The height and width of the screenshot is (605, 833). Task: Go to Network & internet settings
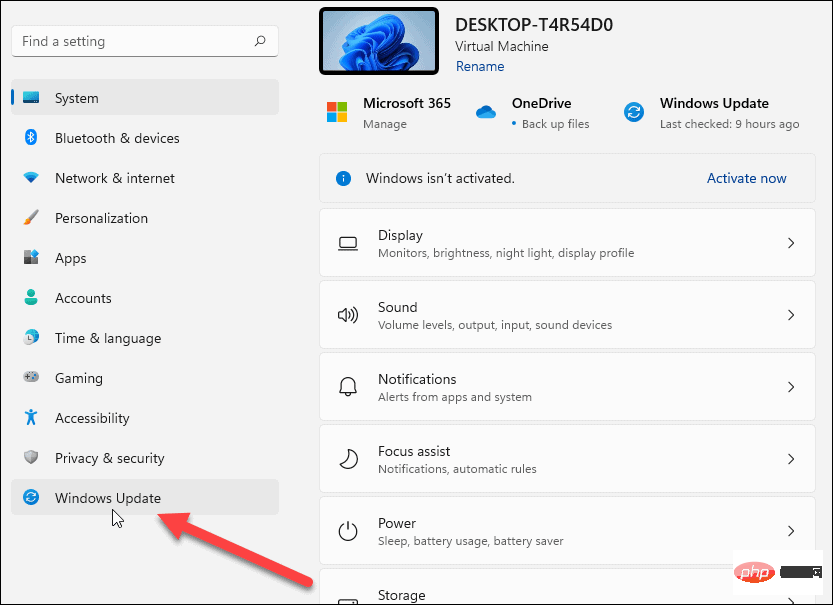(x=145, y=177)
